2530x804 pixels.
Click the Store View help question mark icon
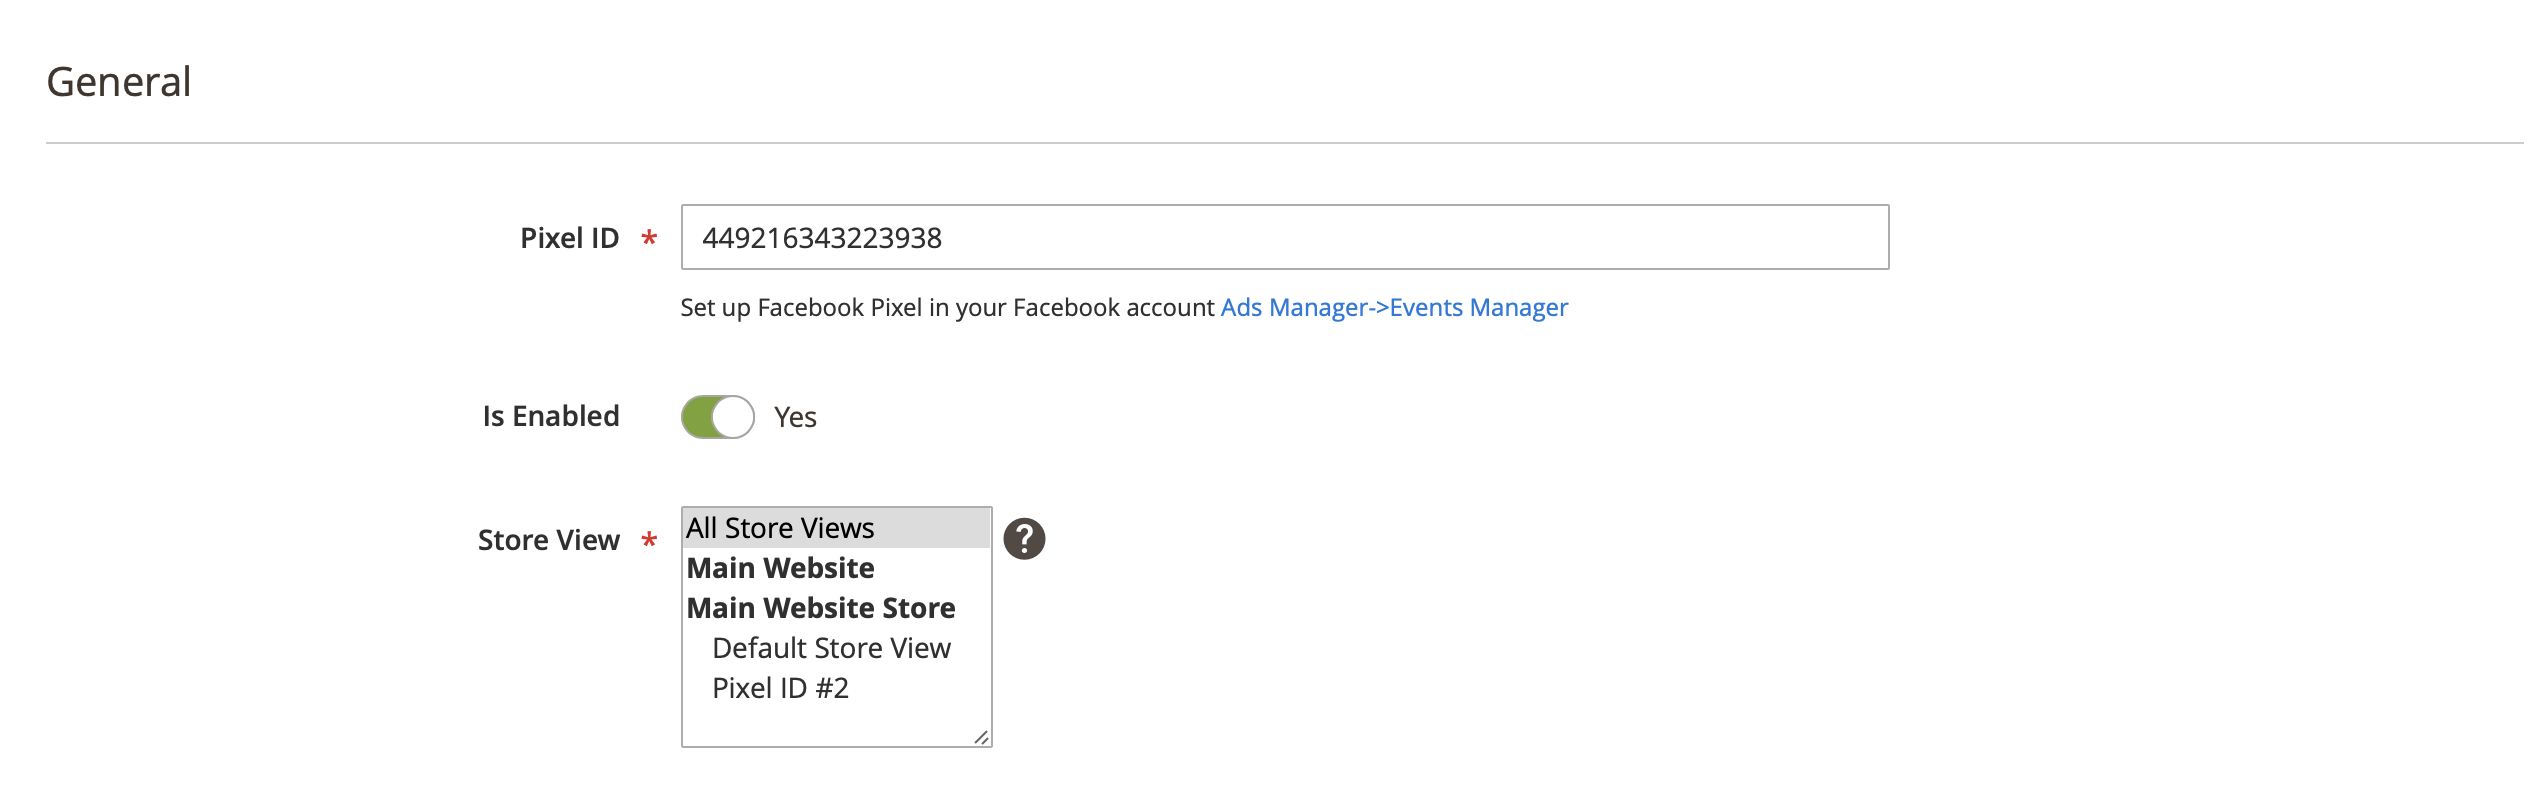point(1024,539)
